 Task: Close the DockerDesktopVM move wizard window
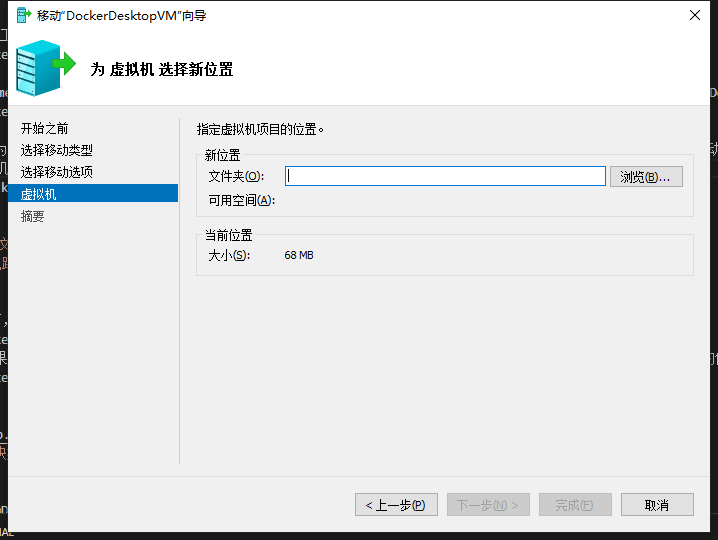click(x=694, y=15)
